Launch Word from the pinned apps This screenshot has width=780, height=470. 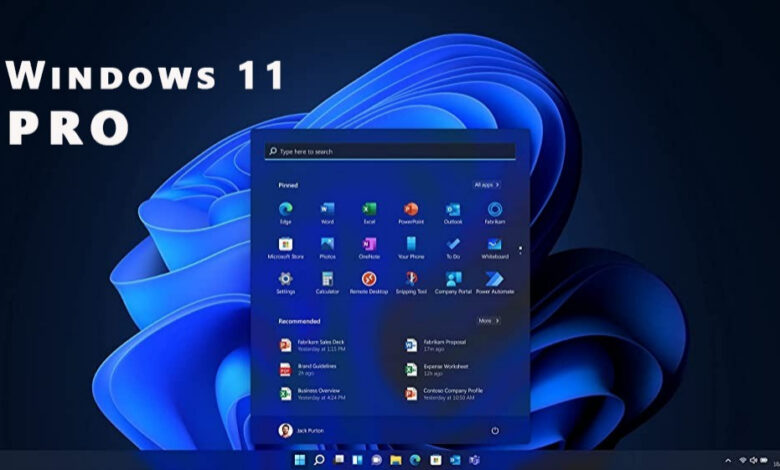tap(327, 210)
